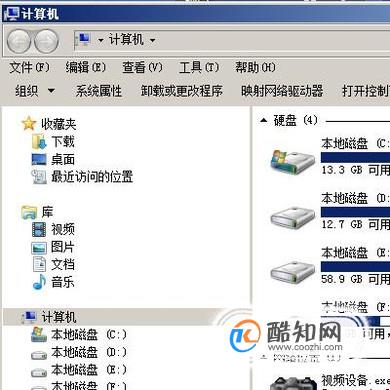390x390 pixels.
Task: Click the 文档 documents library icon
Action: click(39, 265)
